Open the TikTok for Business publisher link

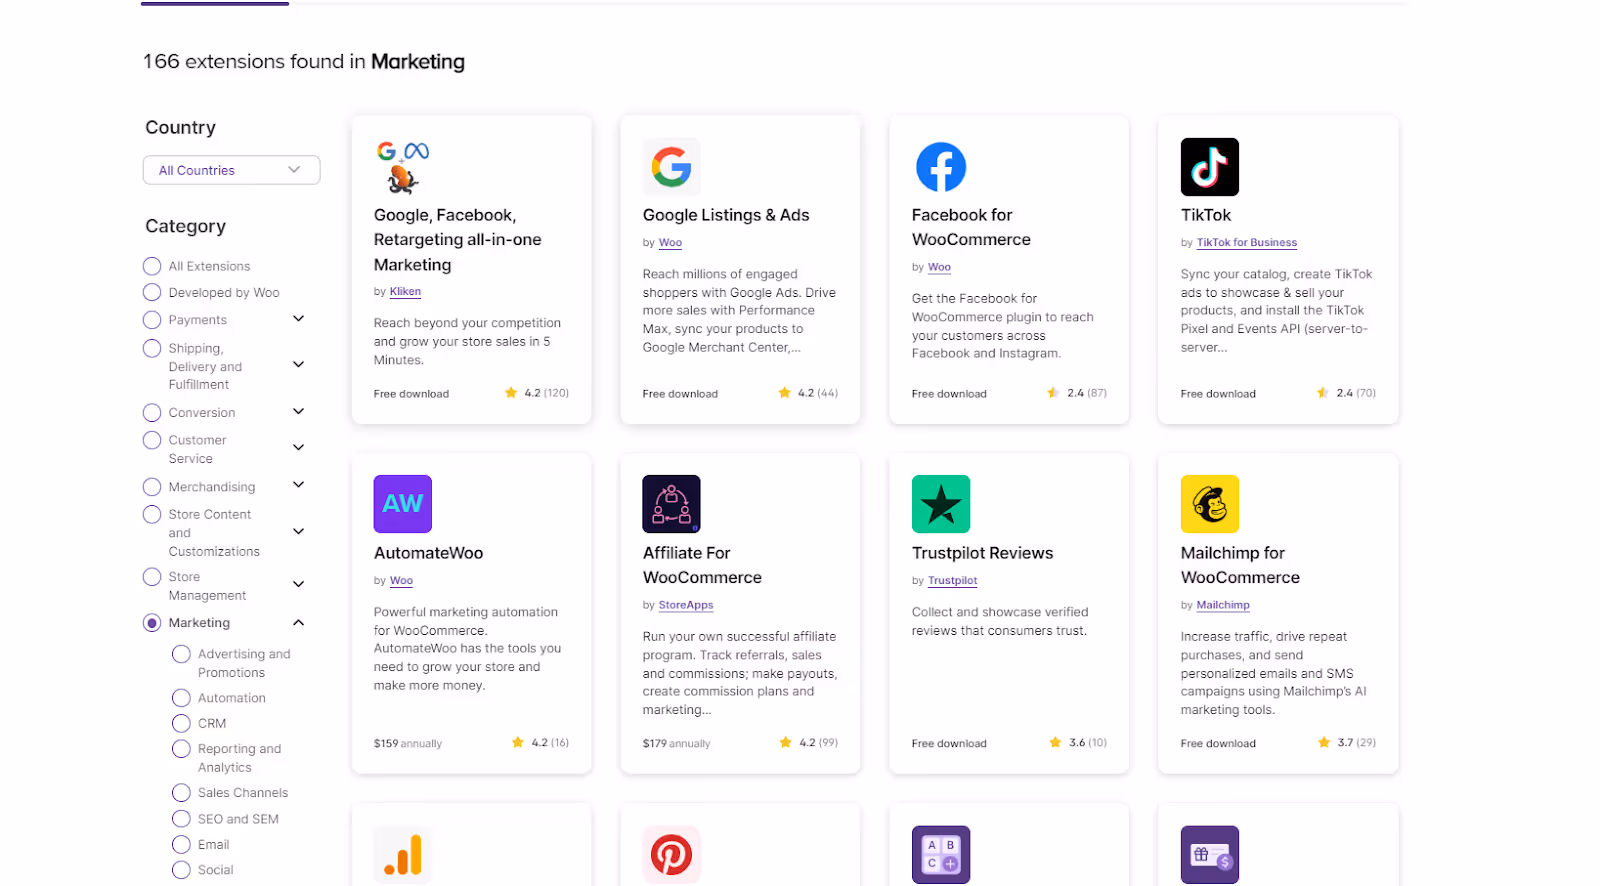click(1246, 242)
